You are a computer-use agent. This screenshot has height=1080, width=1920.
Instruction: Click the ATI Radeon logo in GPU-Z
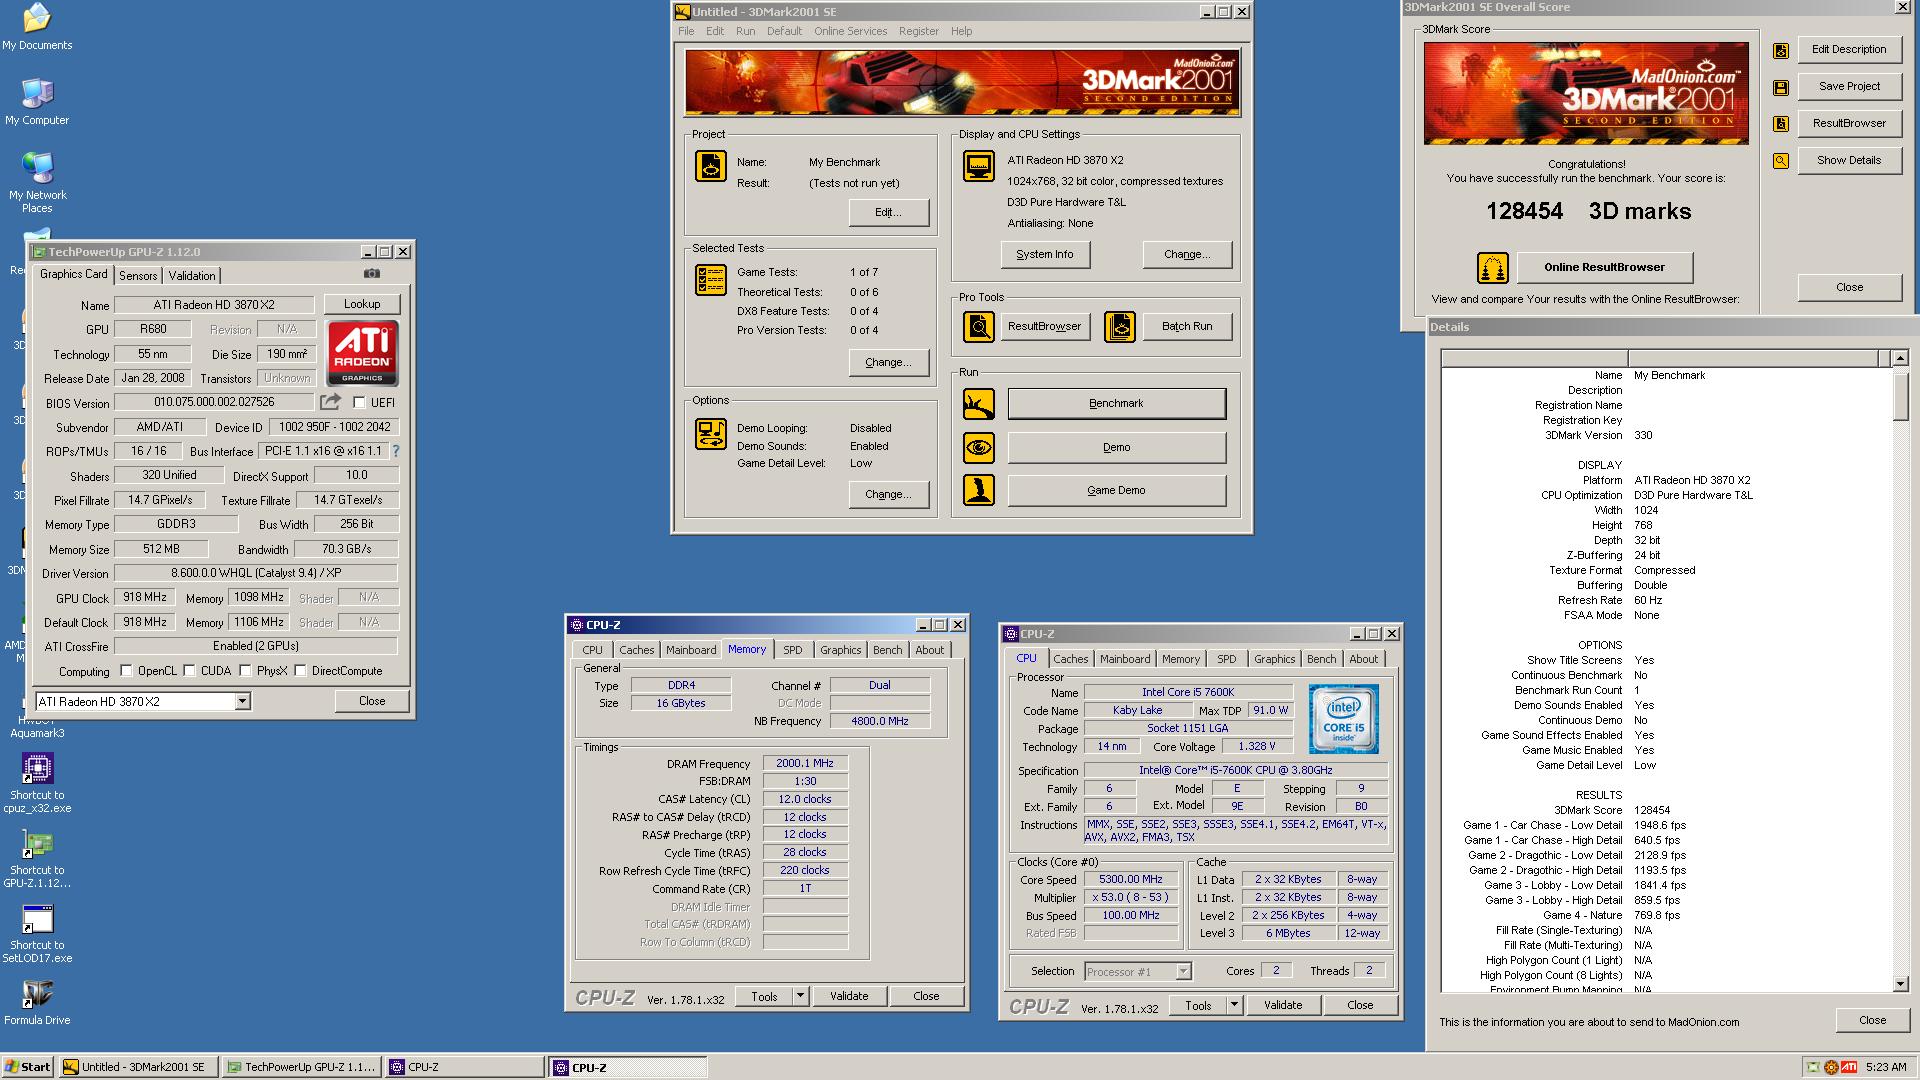tap(362, 353)
